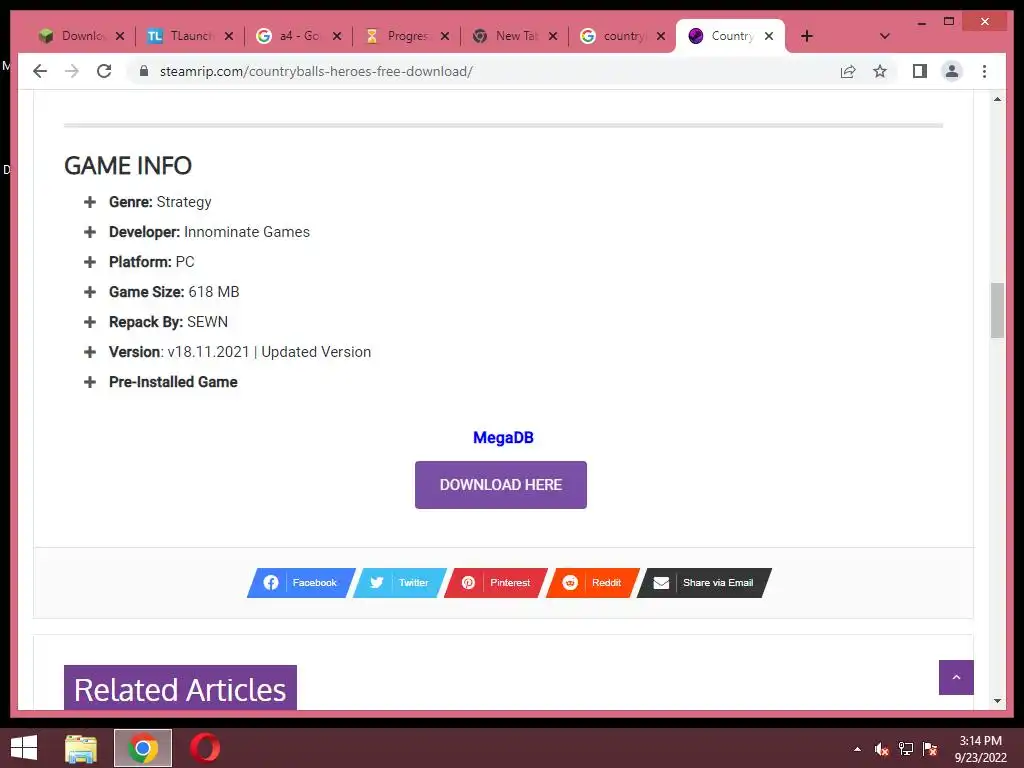Go back to the previous page

40,71
